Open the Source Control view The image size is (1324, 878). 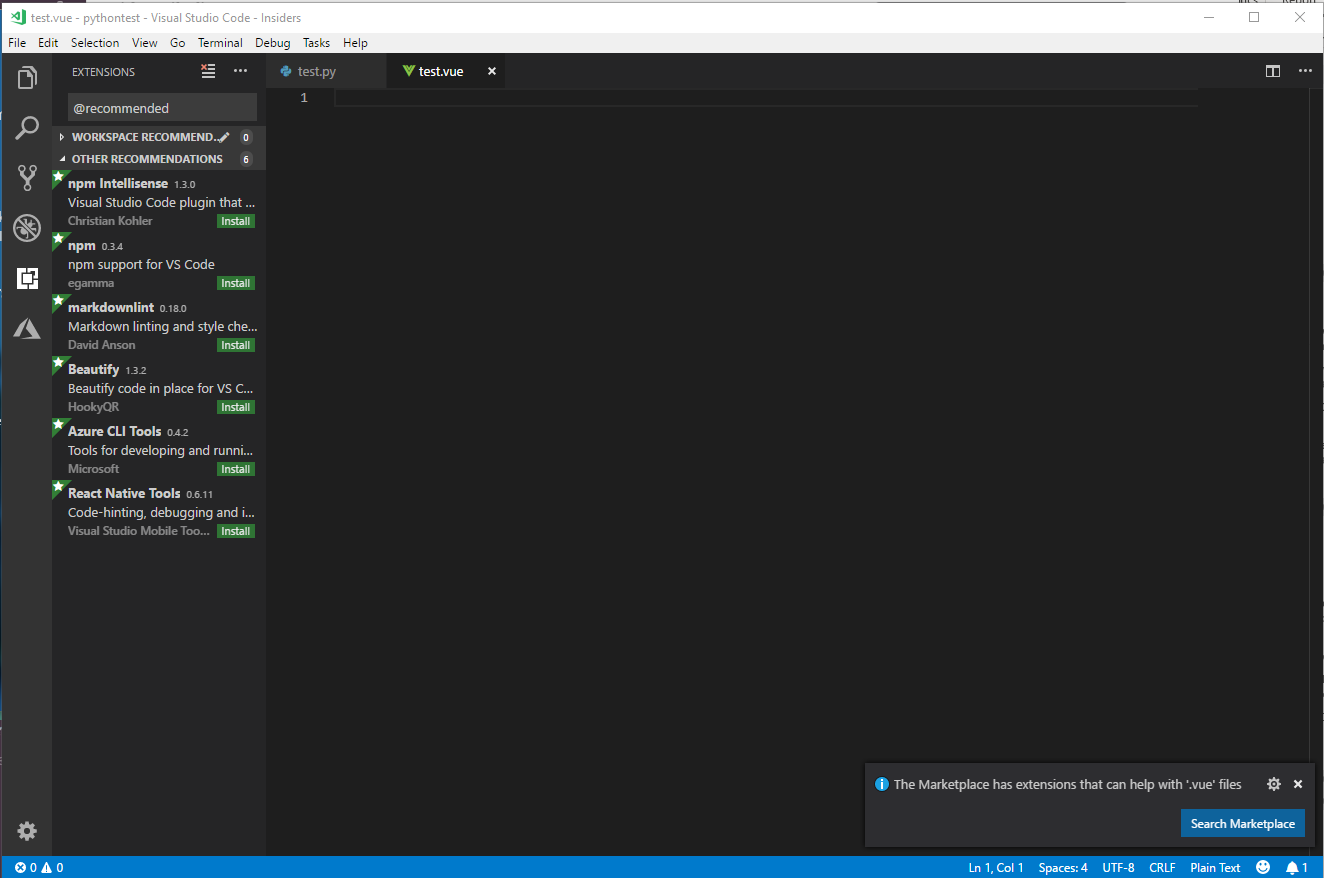coord(27,178)
